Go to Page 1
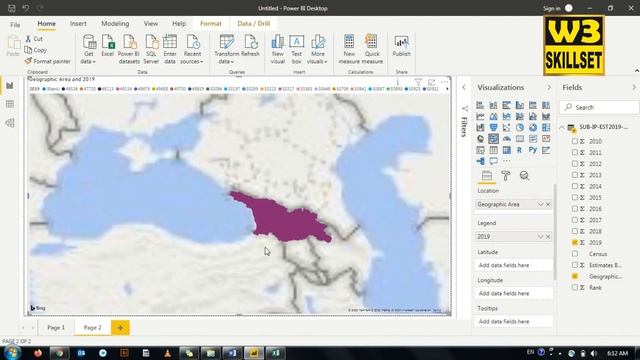 point(56,327)
